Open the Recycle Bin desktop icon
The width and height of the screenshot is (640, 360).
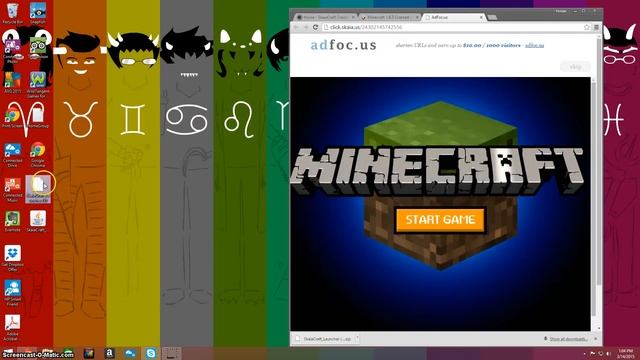click(x=12, y=13)
